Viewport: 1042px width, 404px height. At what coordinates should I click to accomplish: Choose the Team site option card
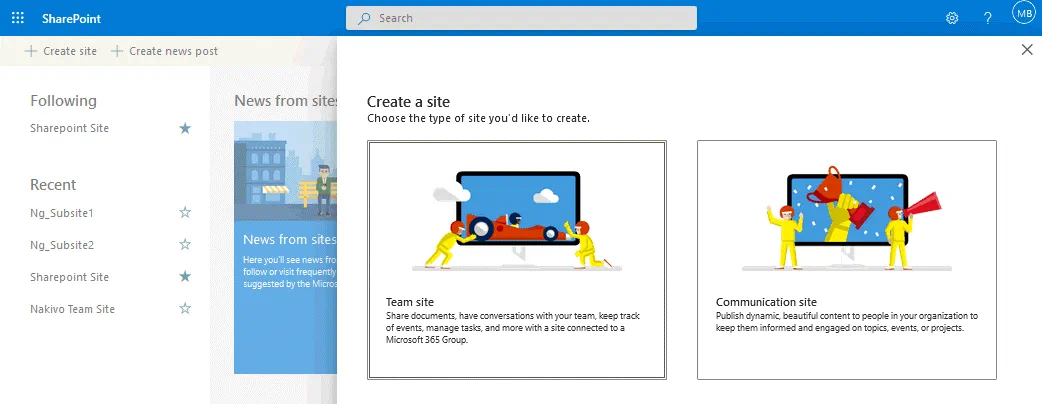point(516,260)
